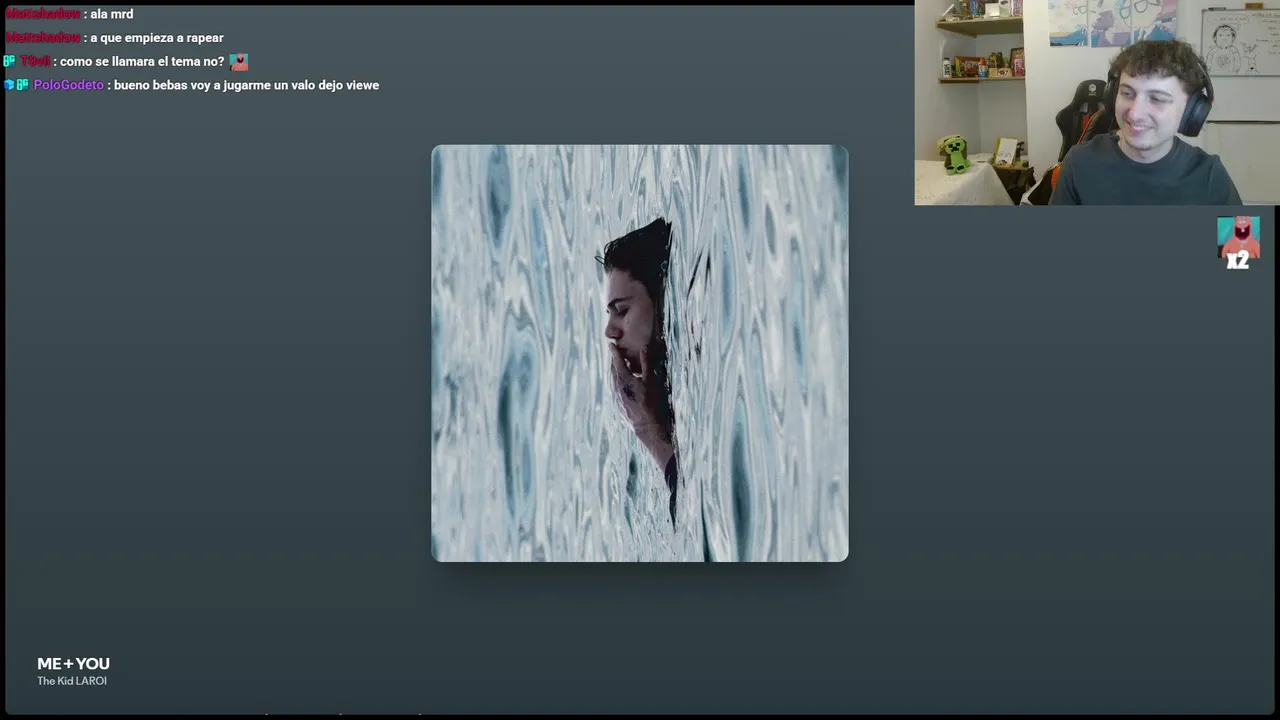Viewport: 1280px width, 720px height.
Task: Click the artist name The Kid LAROI
Action: click(x=72, y=681)
